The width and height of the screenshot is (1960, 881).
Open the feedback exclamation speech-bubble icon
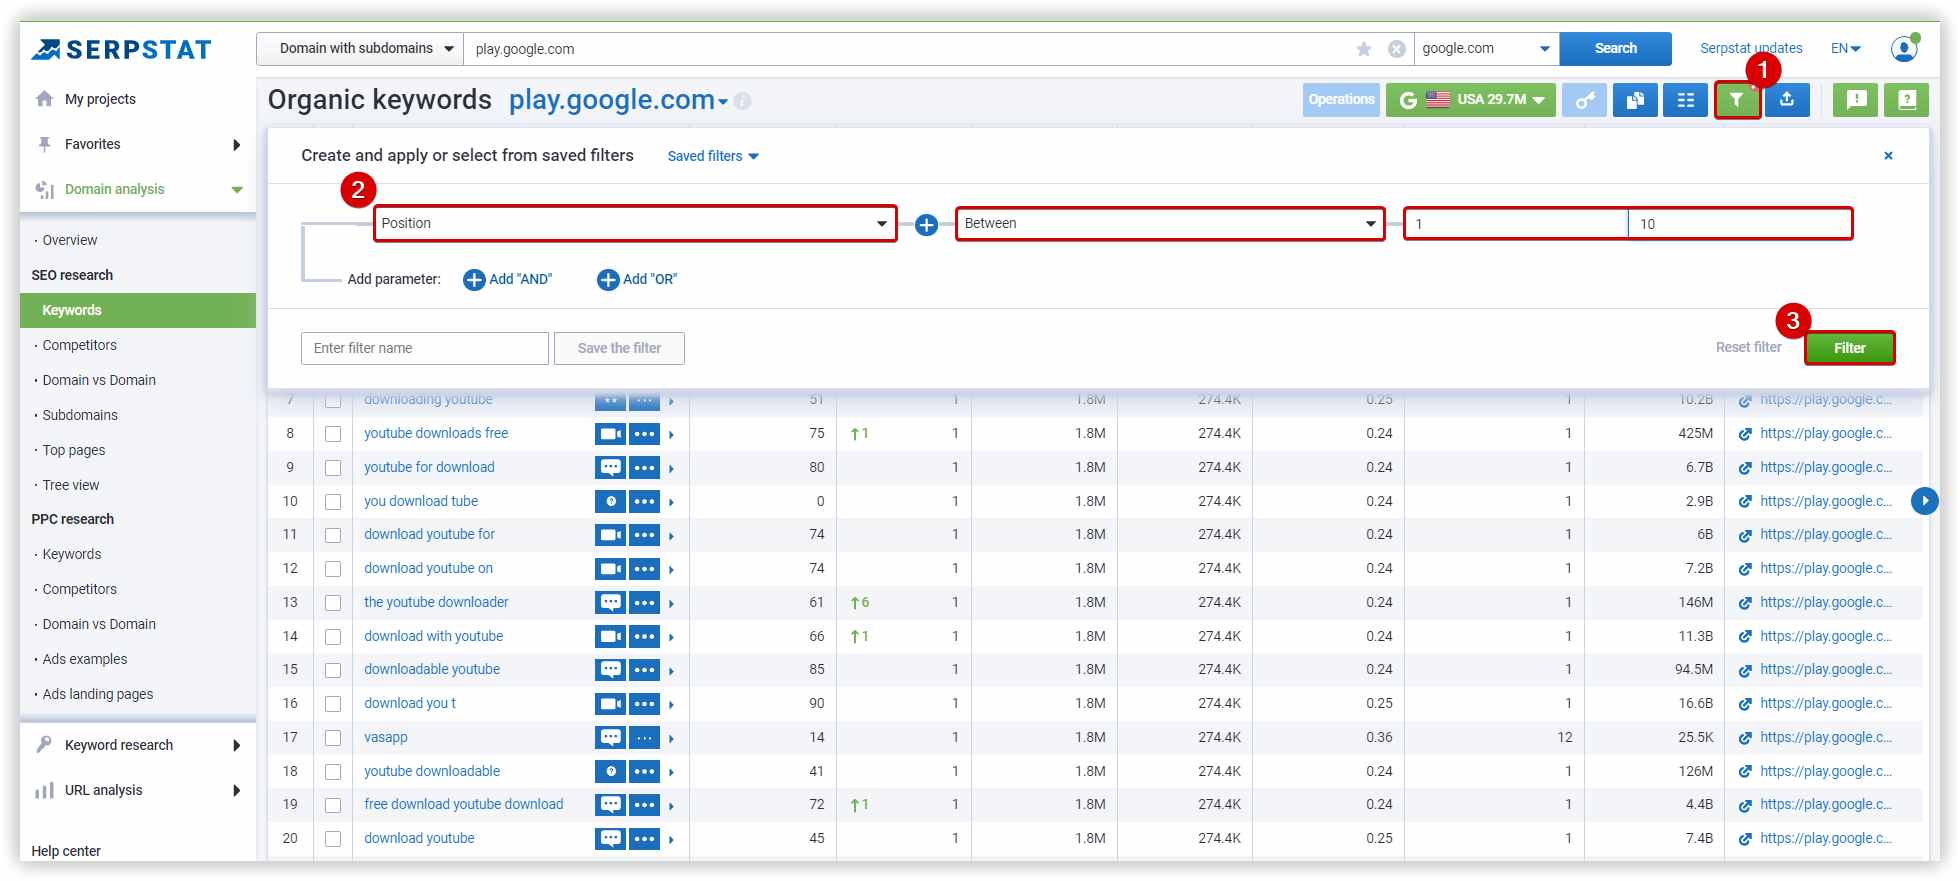click(1856, 100)
